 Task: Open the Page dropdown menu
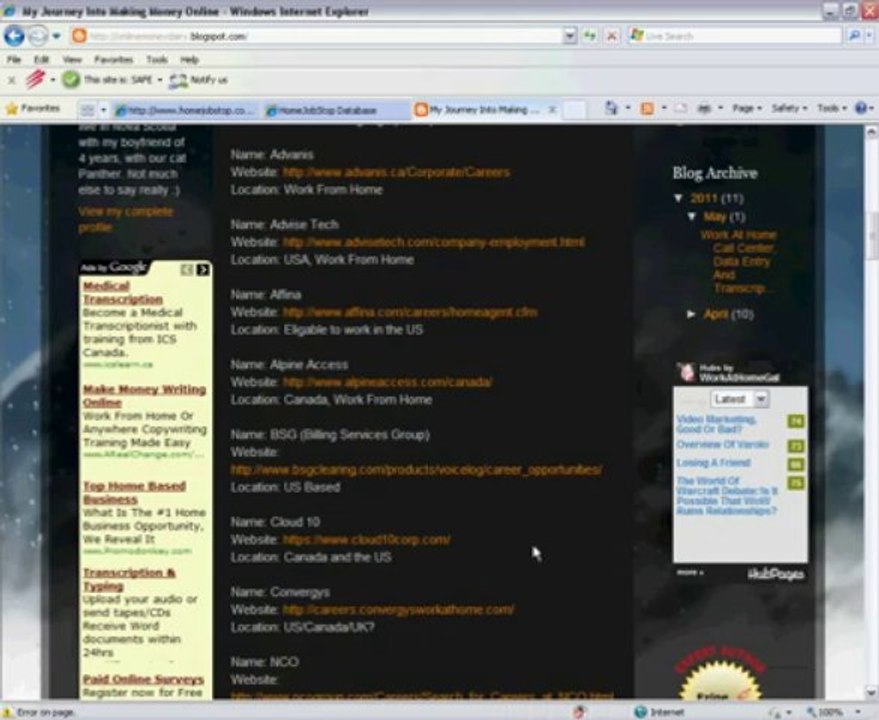(x=747, y=108)
